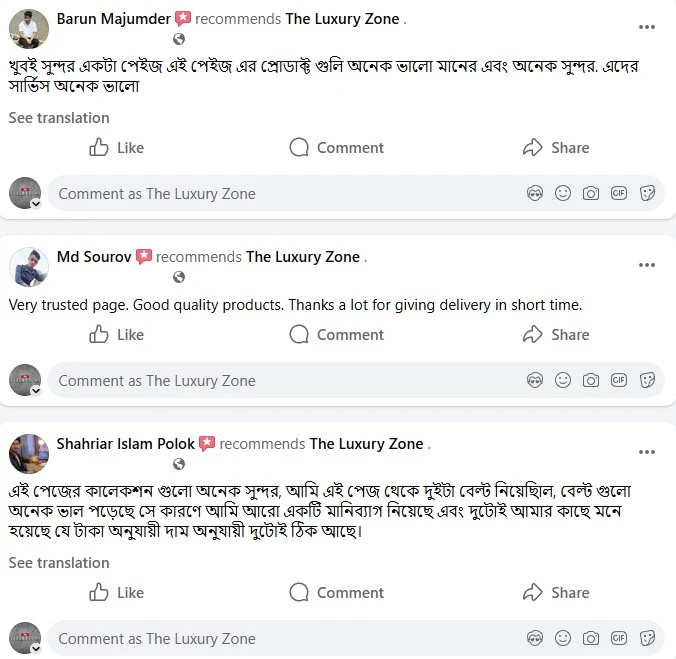Type in the comment field under Md Sourov's post

(280, 380)
